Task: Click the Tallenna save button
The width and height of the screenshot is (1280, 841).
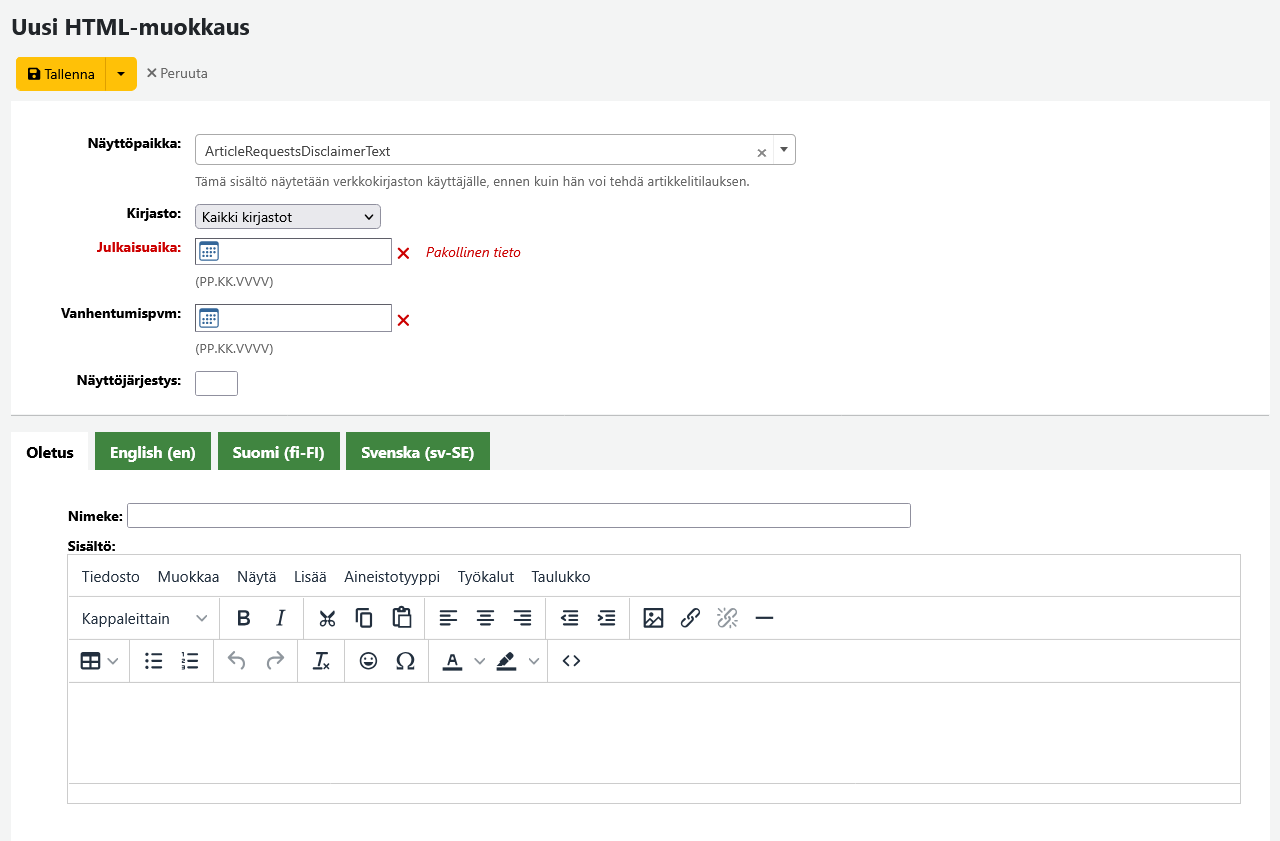Action: (61, 74)
